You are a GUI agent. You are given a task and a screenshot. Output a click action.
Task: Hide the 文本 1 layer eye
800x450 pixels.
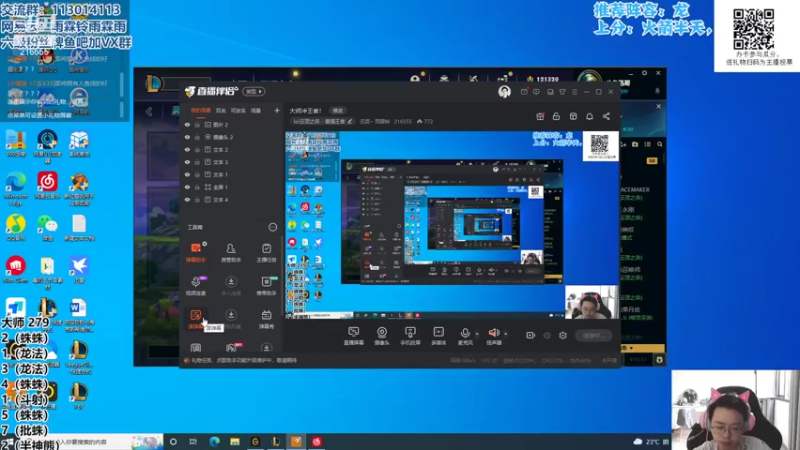click(187, 174)
